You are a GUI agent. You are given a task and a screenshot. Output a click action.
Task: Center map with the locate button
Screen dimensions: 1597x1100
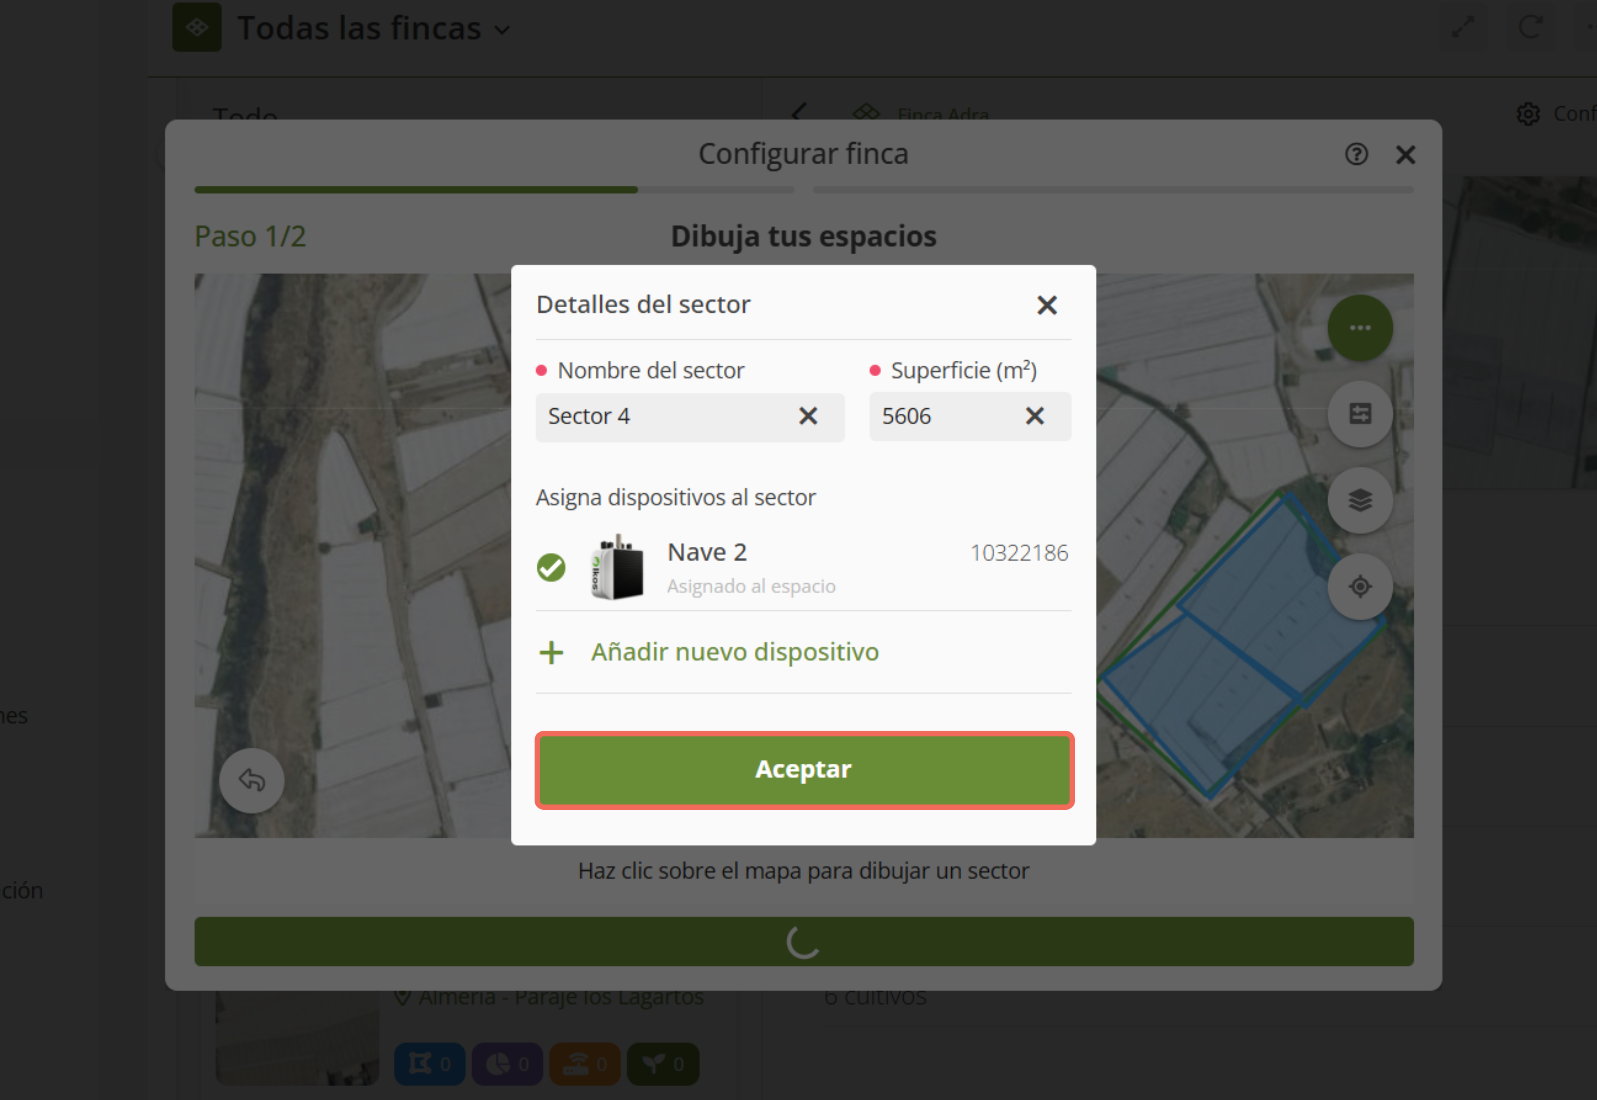coord(1360,586)
